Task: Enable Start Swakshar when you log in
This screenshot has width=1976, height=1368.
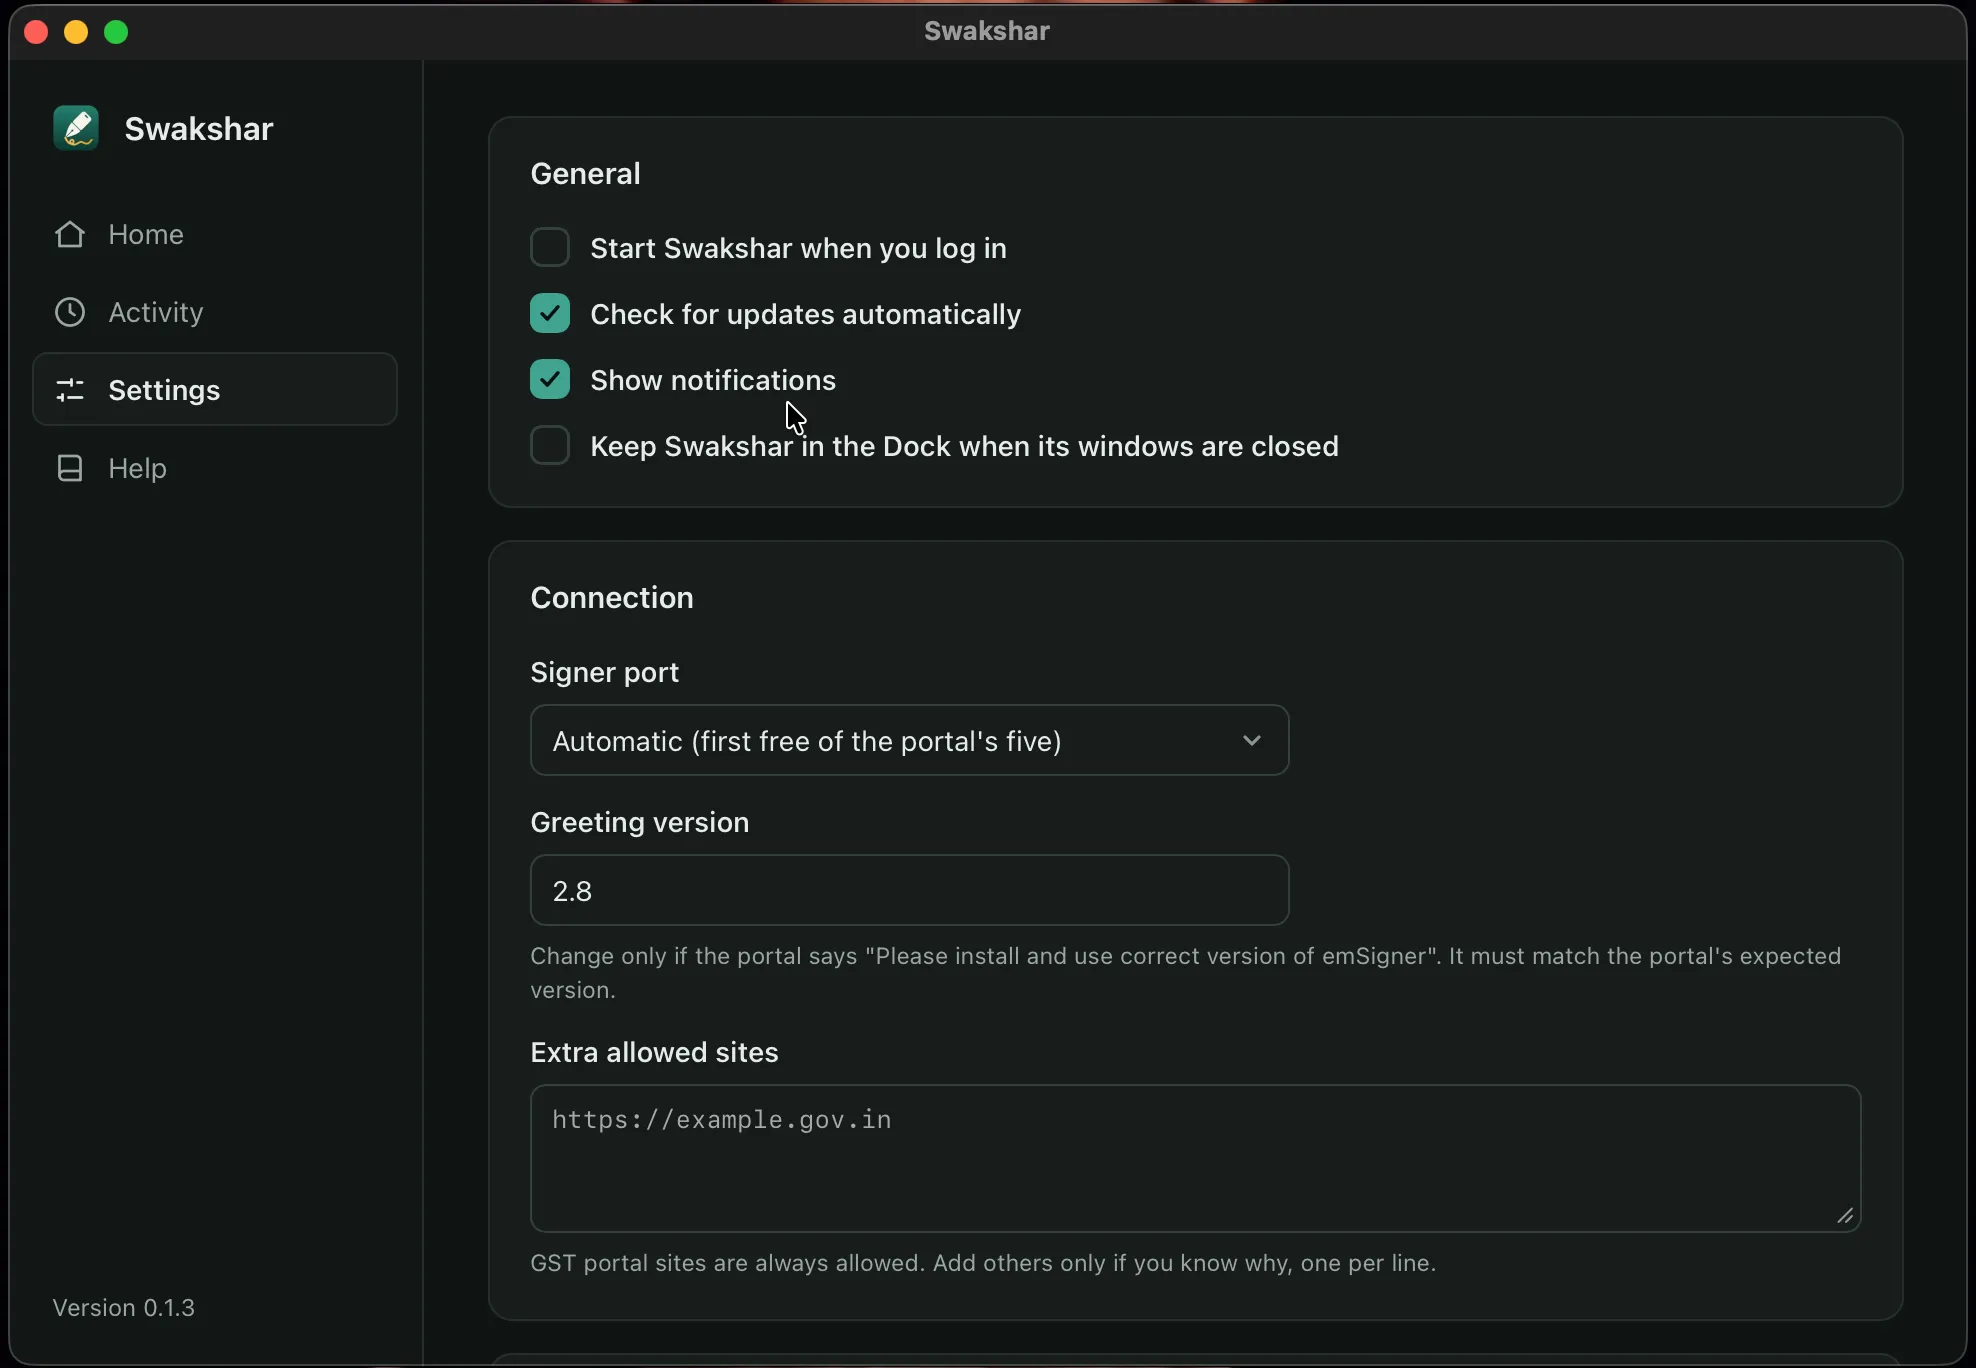Action: 550,247
